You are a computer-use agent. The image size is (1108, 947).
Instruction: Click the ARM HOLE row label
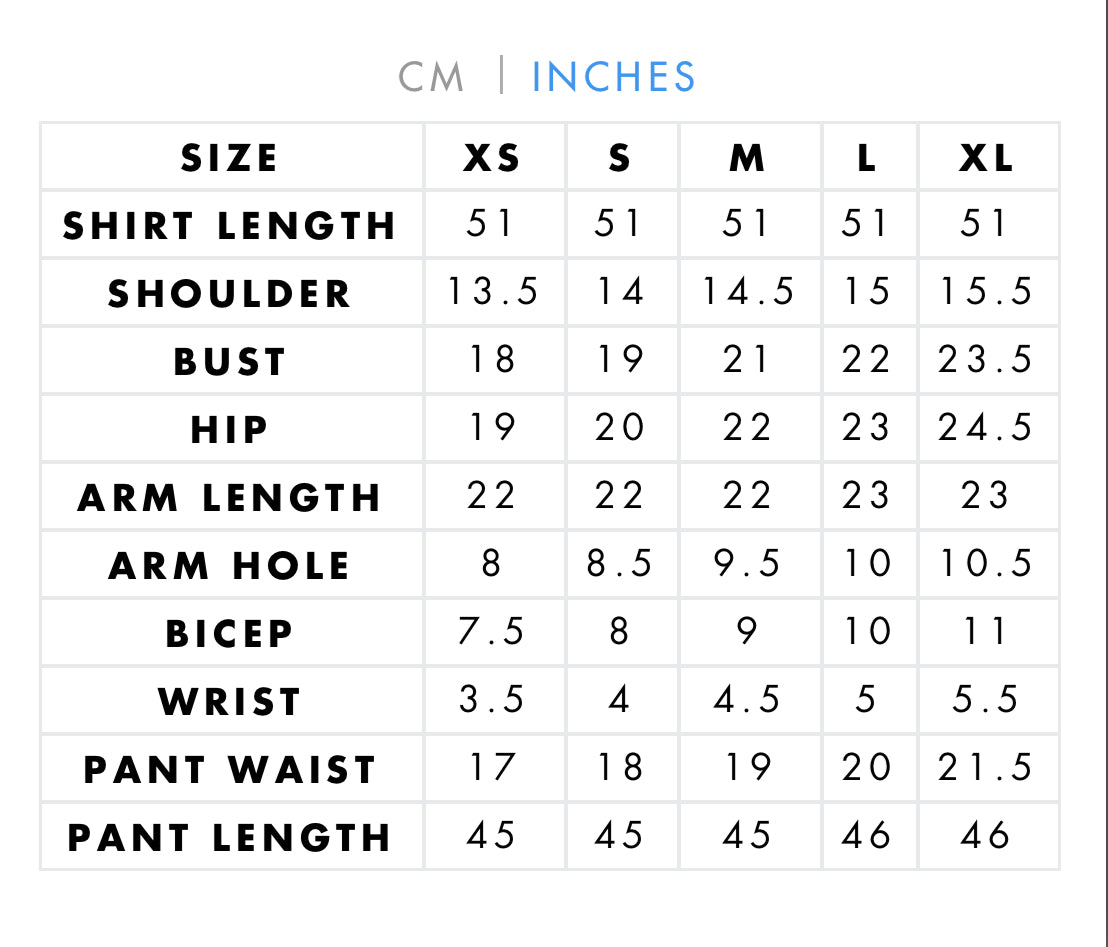230,565
